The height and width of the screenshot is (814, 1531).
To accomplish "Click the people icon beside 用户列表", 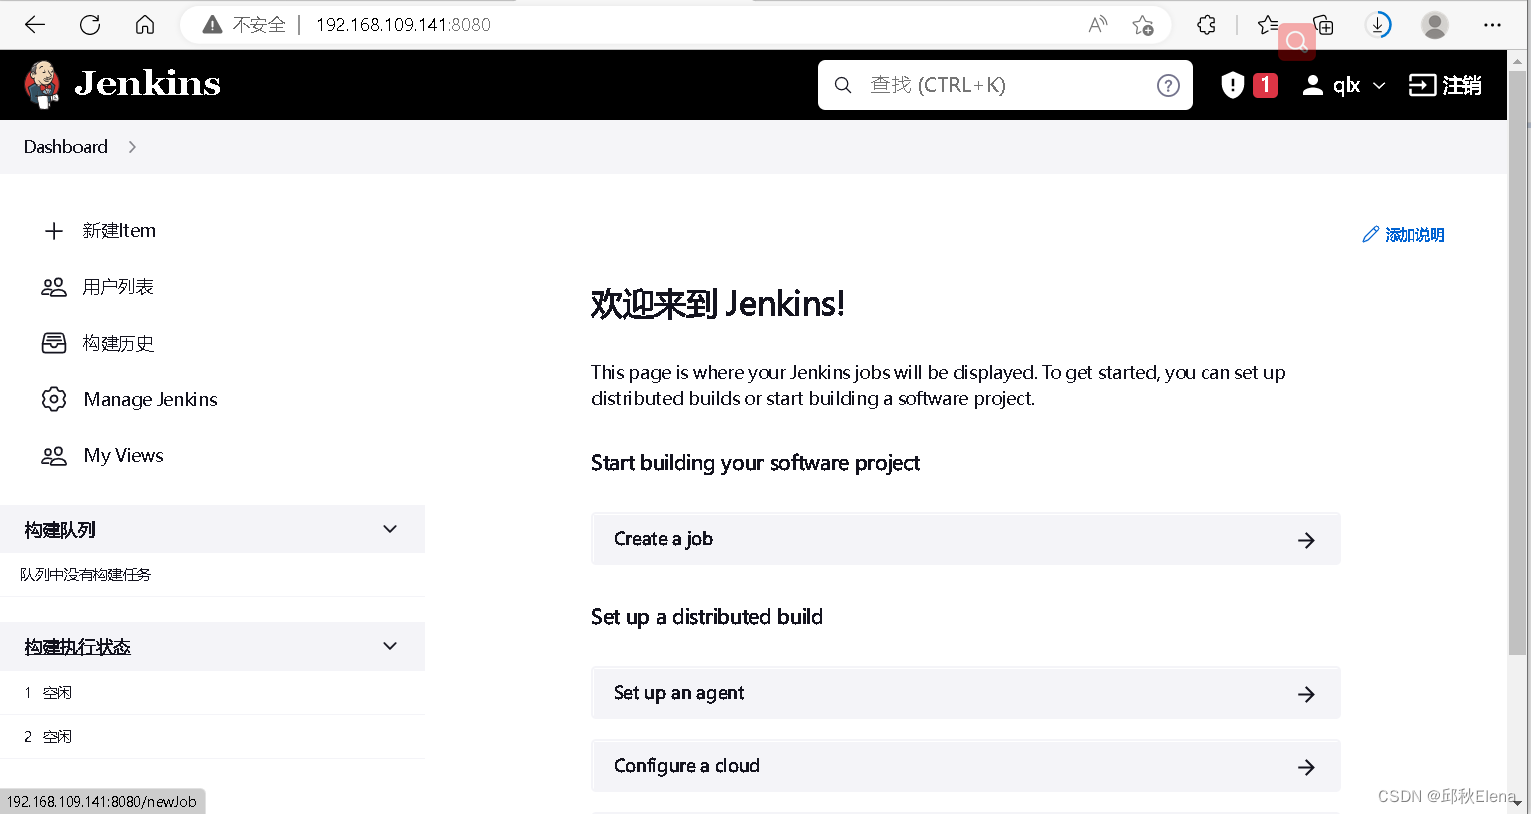I will pyautogui.click(x=54, y=287).
